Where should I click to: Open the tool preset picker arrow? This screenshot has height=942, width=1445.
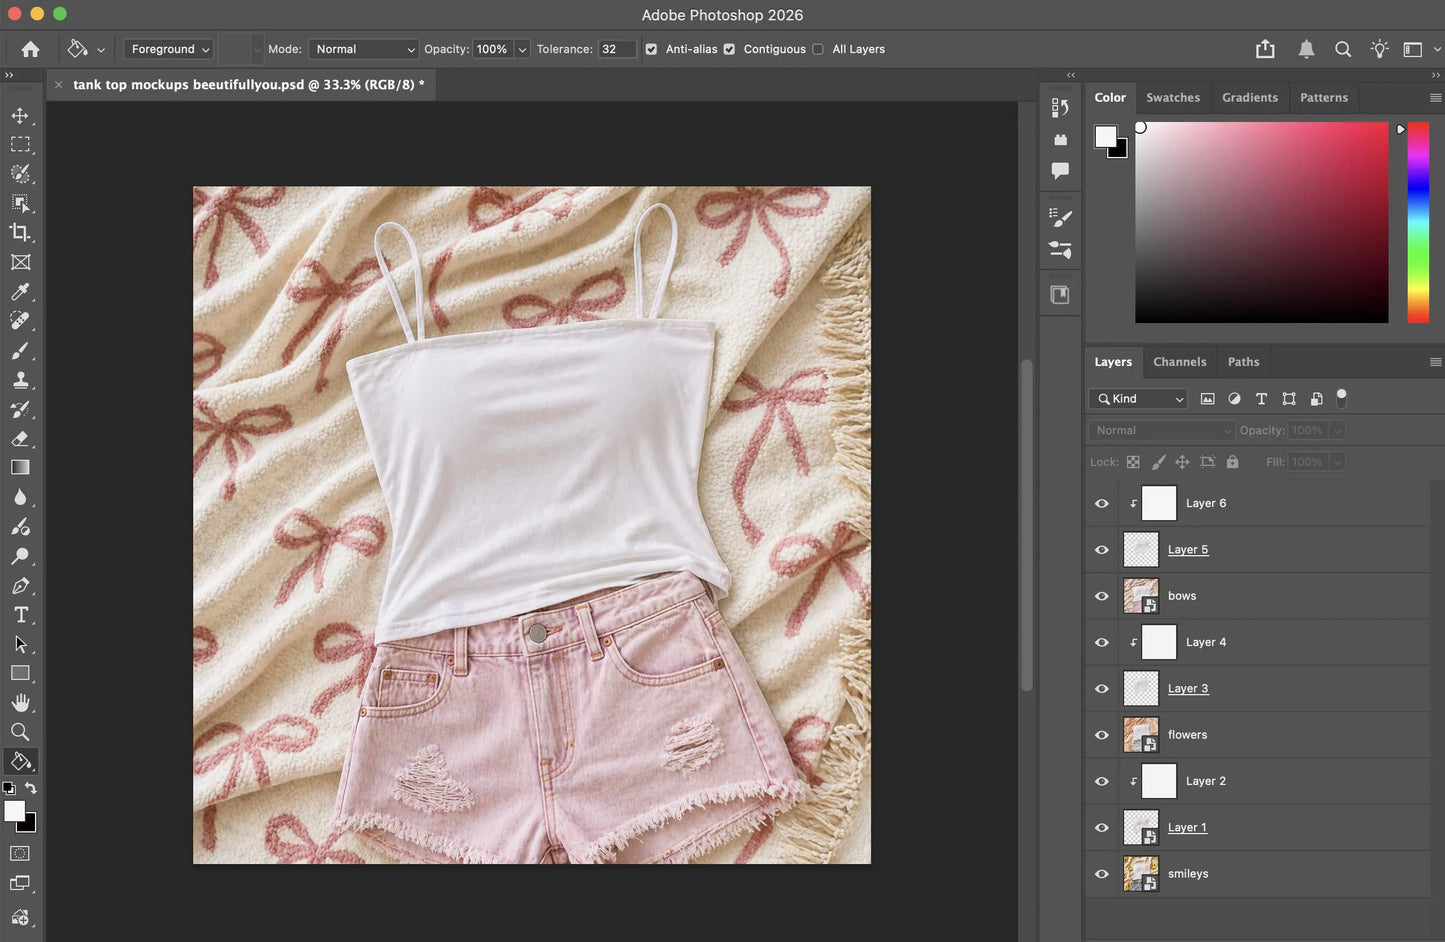101,50
